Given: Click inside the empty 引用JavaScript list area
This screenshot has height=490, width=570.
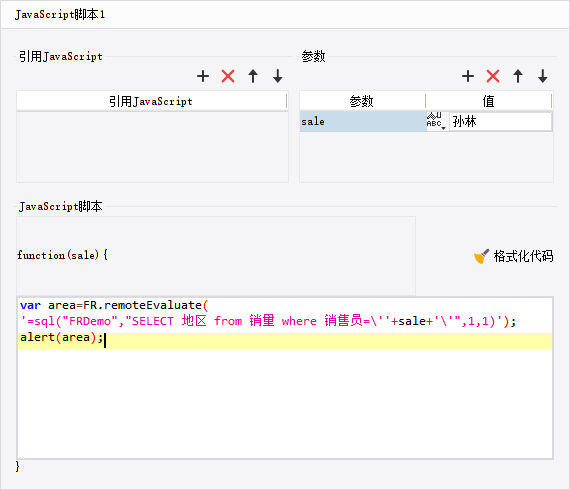Looking at the screenshot, I should tap(152, 147).
